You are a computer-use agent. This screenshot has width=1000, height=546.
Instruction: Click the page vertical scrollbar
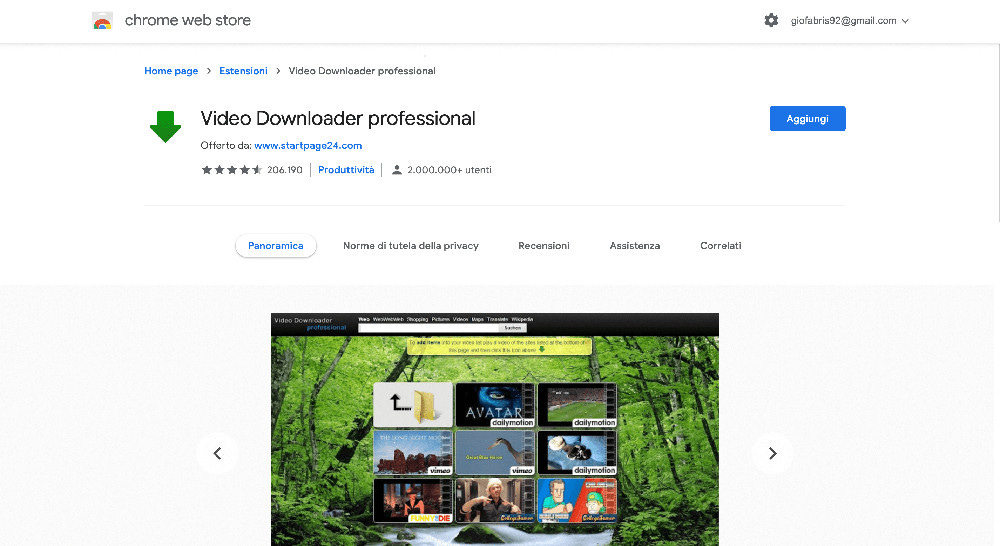[997, 134]
